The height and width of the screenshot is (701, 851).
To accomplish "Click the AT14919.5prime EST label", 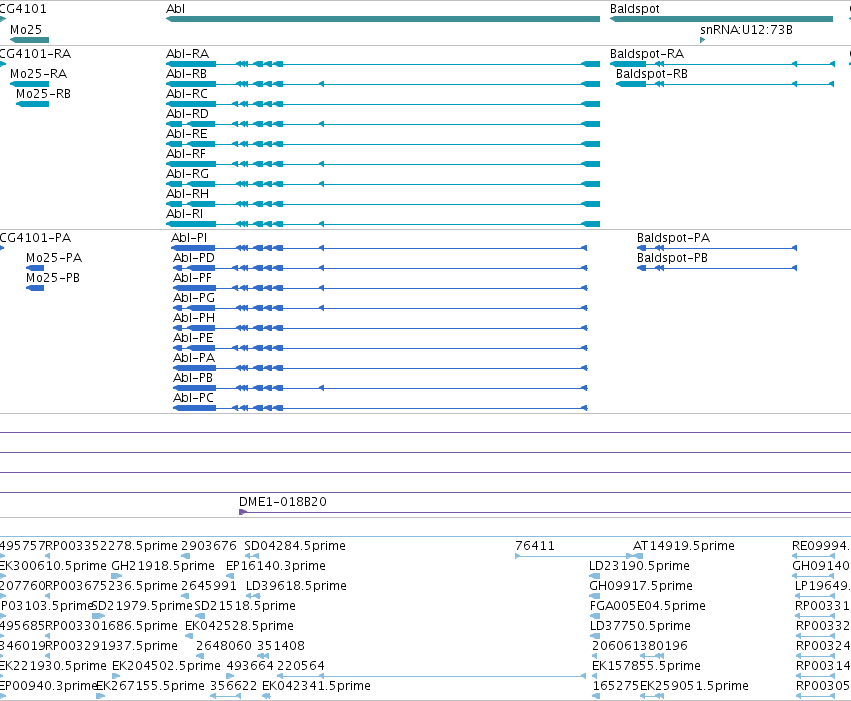I will click(684, 546).
